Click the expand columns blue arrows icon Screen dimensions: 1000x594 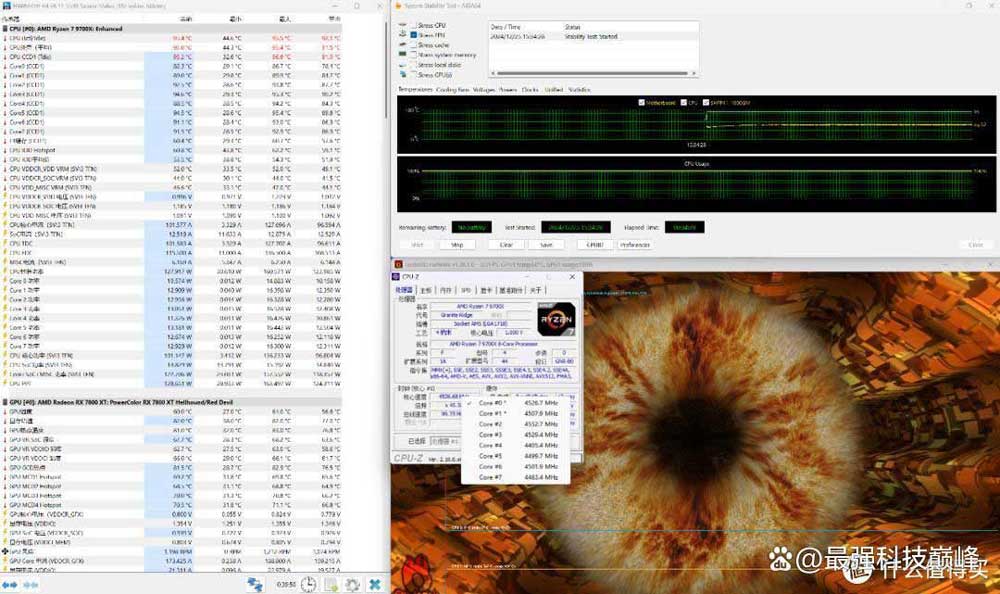pyautogui.click(x=14, y=585)
